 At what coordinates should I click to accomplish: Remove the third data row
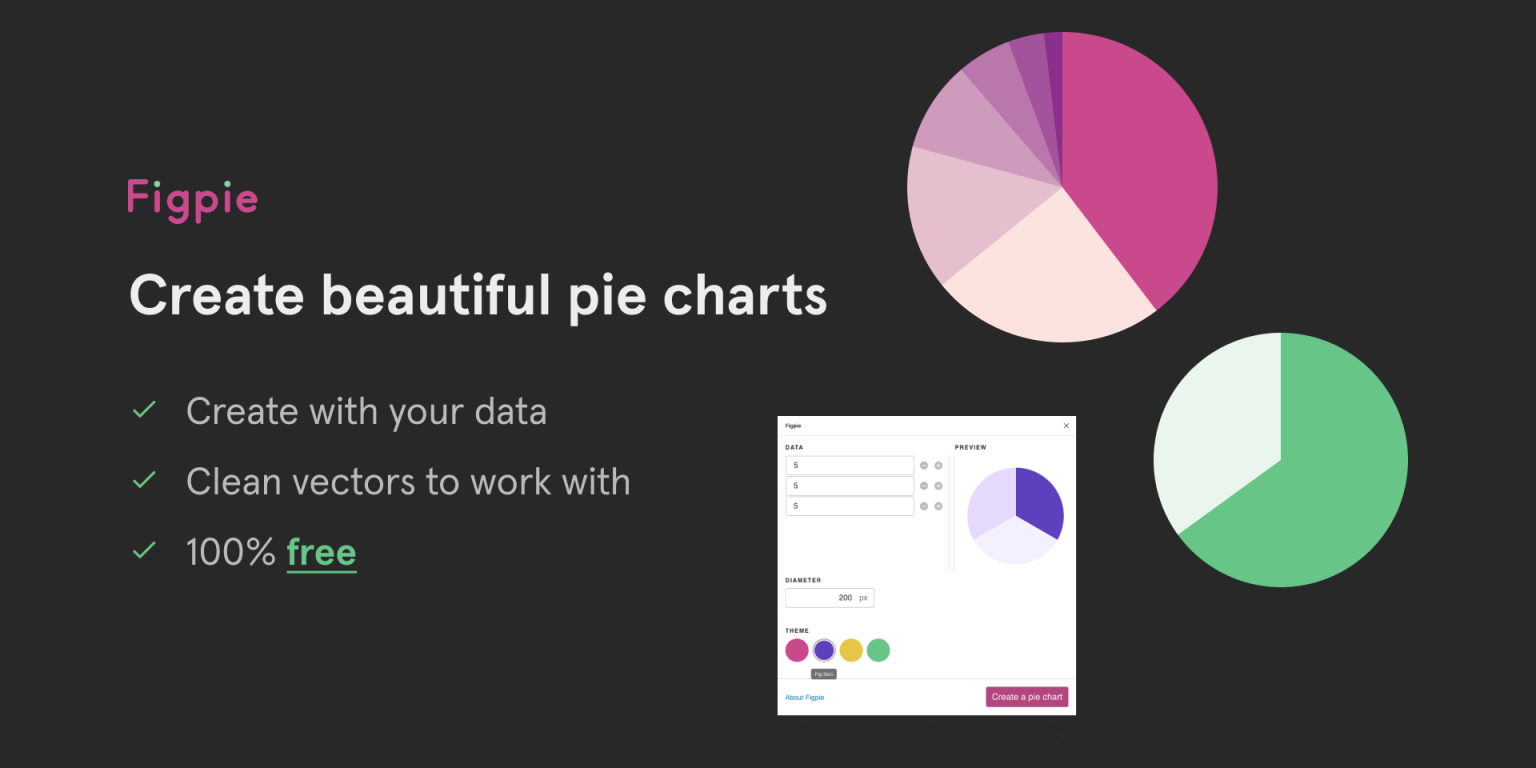point(924,506)
